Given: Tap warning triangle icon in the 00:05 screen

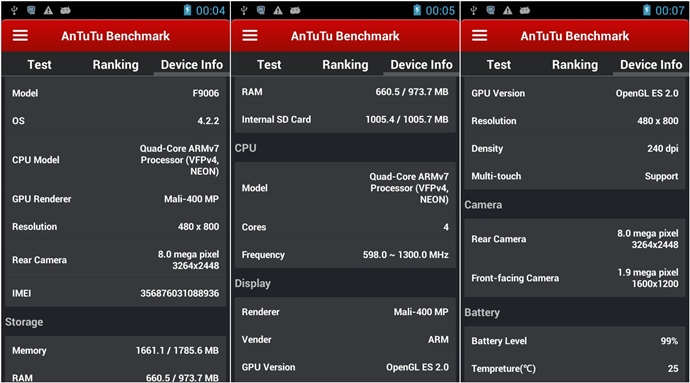Looking at the screenshot, I should pyautogui.click(x=278, y=10).
